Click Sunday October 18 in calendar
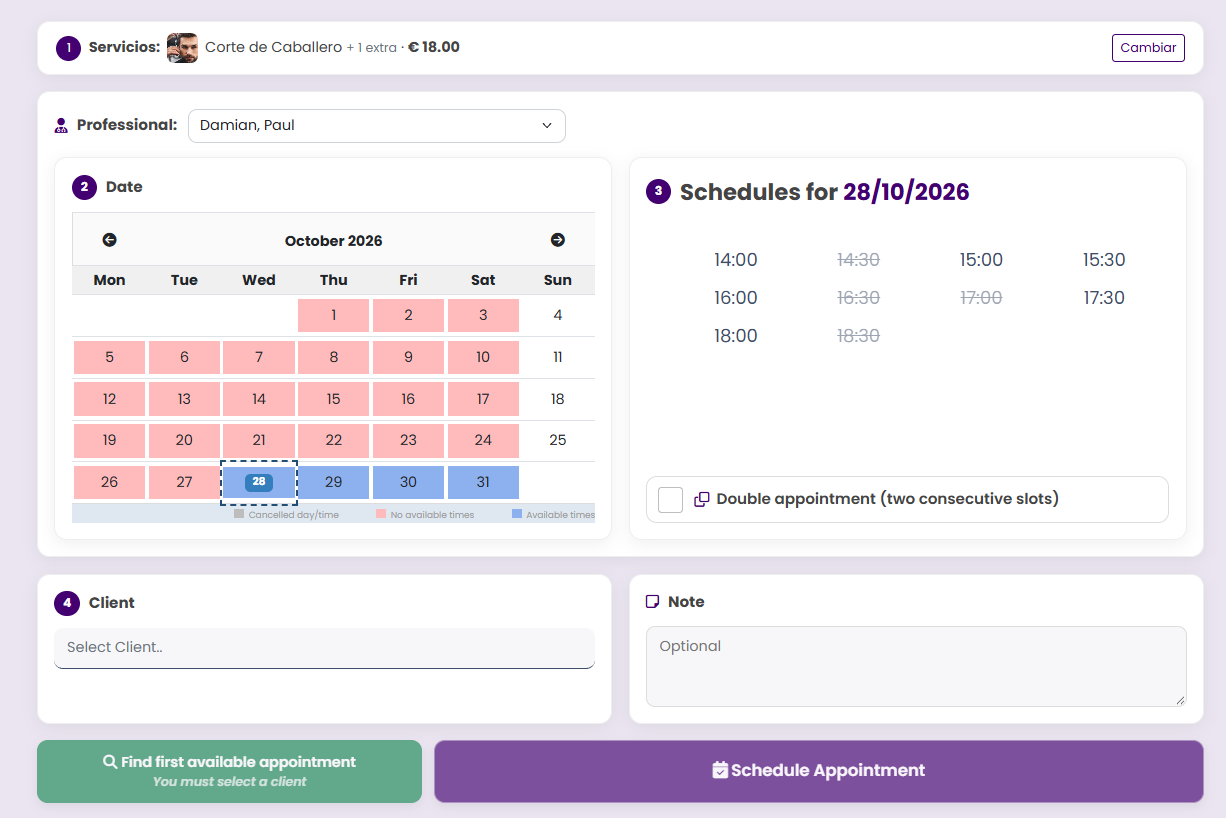This screenshot has width=1226, height=818. pos(558,399)
